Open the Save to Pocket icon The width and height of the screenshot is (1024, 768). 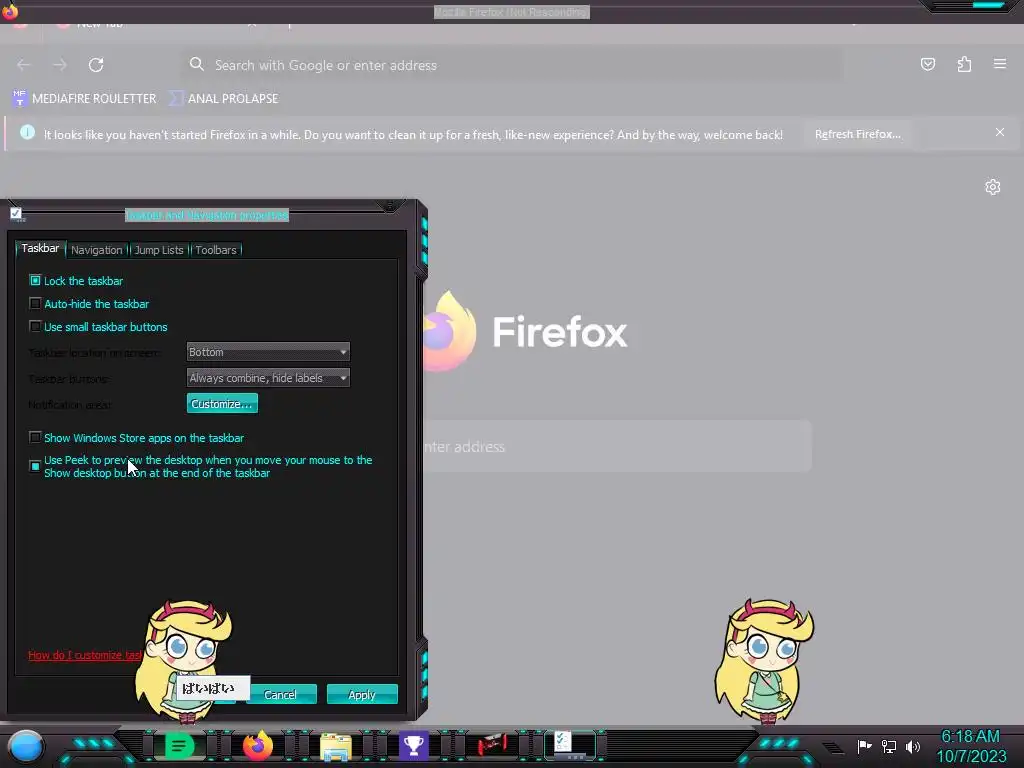click(x=927, y=64)
